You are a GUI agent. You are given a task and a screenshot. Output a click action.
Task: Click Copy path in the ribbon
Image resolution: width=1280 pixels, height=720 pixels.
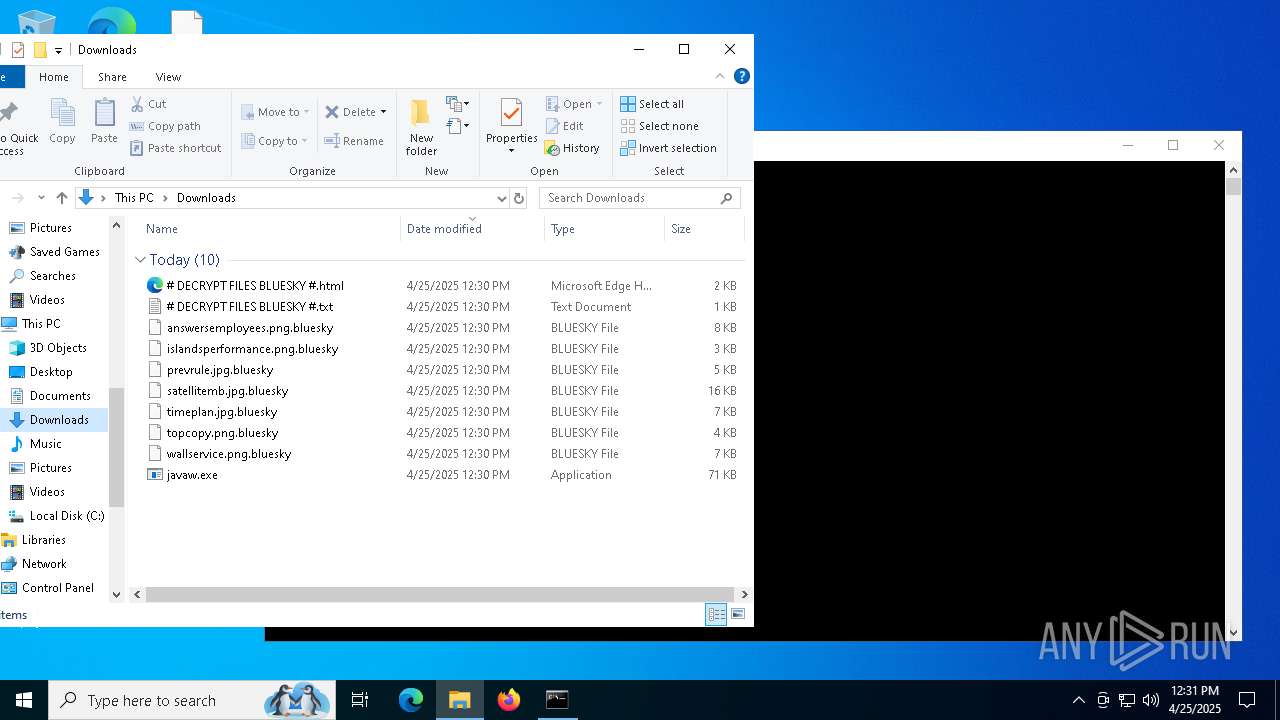pos(165,126)
